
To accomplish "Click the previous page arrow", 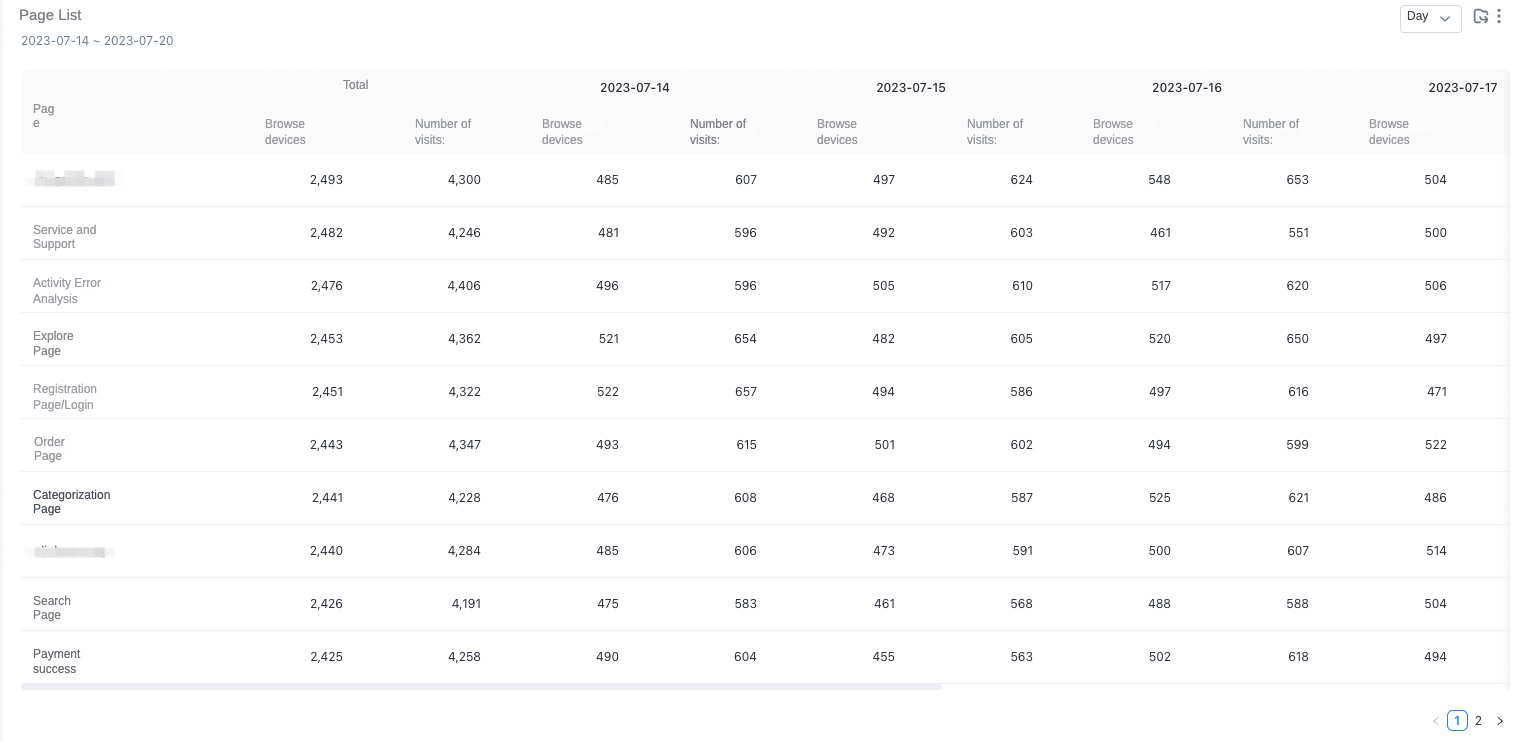I will pos(1436,721).
